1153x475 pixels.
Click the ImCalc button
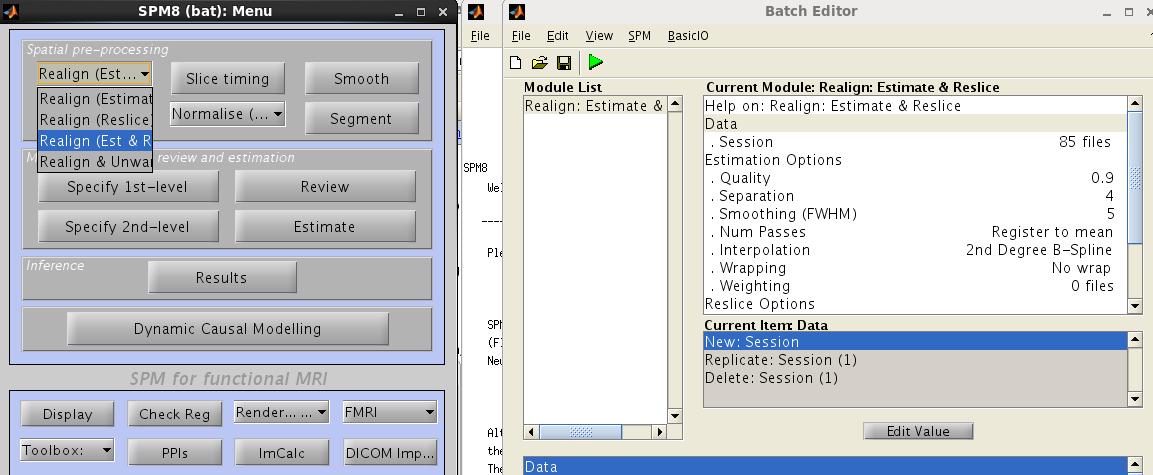(282, 453)
